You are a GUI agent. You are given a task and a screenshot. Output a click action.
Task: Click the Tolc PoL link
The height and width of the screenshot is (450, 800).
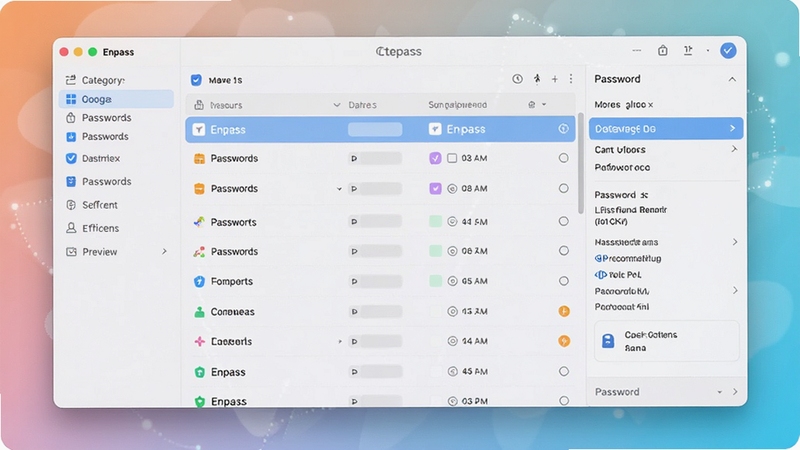[x=618, y=274]
